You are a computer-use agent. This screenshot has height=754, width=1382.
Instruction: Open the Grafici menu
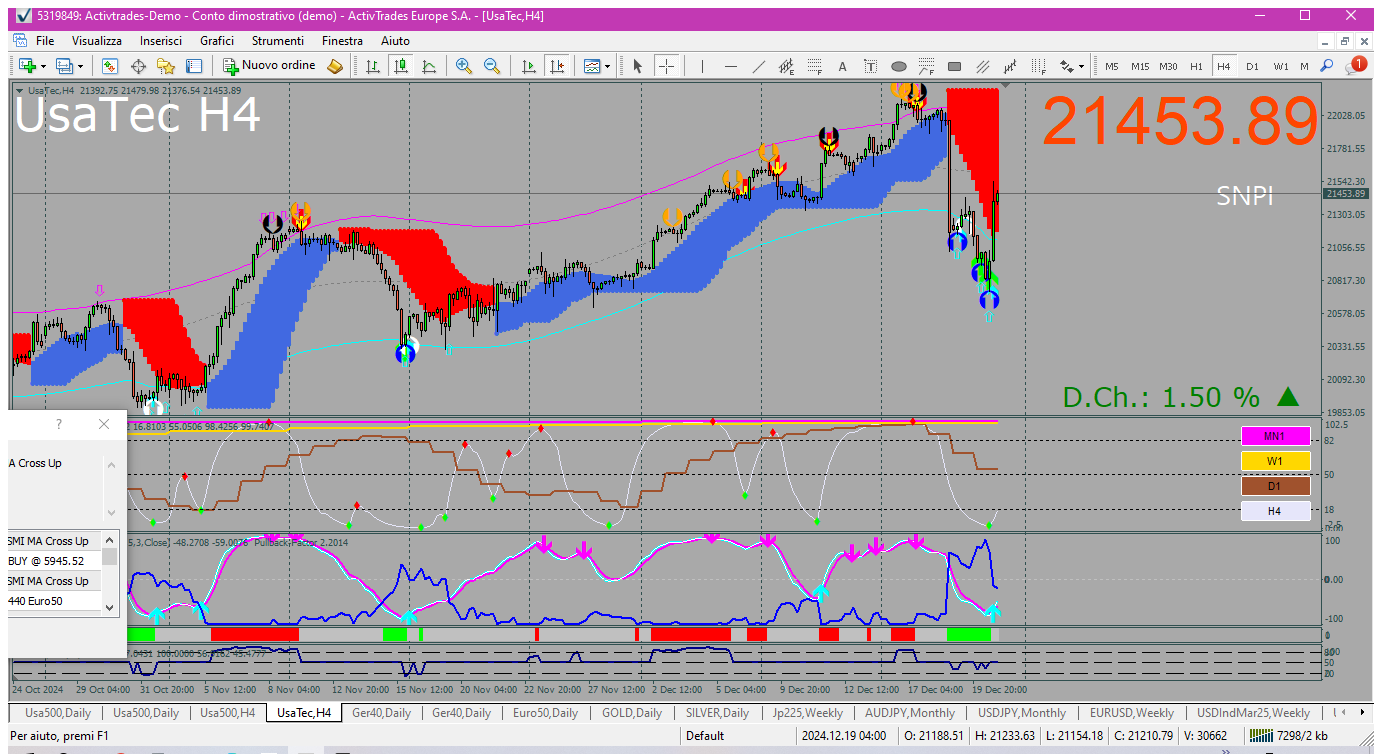click(x=217, y=41)
